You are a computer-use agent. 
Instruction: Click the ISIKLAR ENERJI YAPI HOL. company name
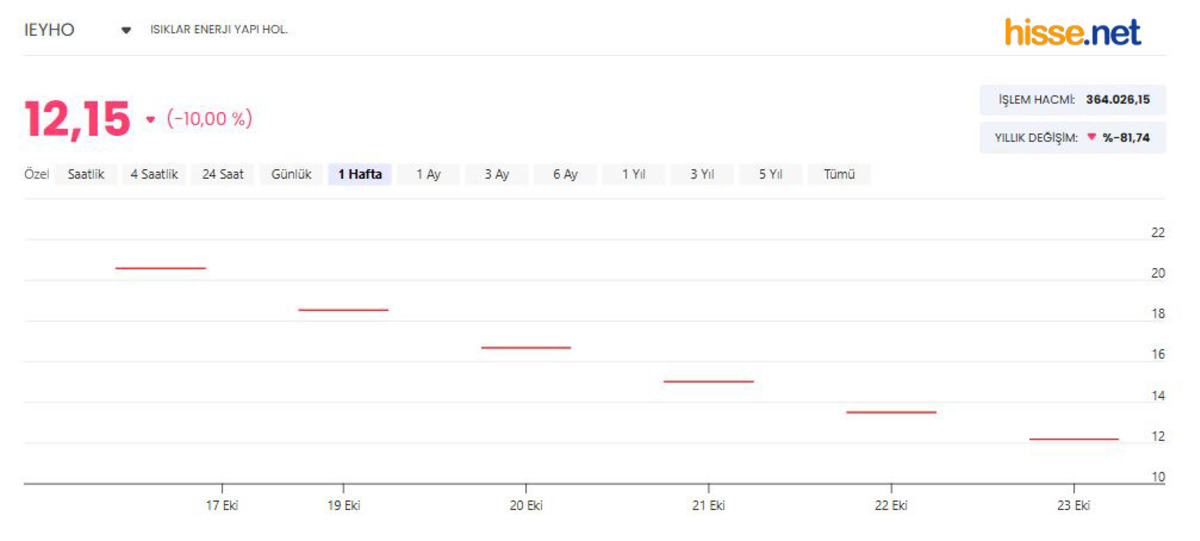pos(219,30)
